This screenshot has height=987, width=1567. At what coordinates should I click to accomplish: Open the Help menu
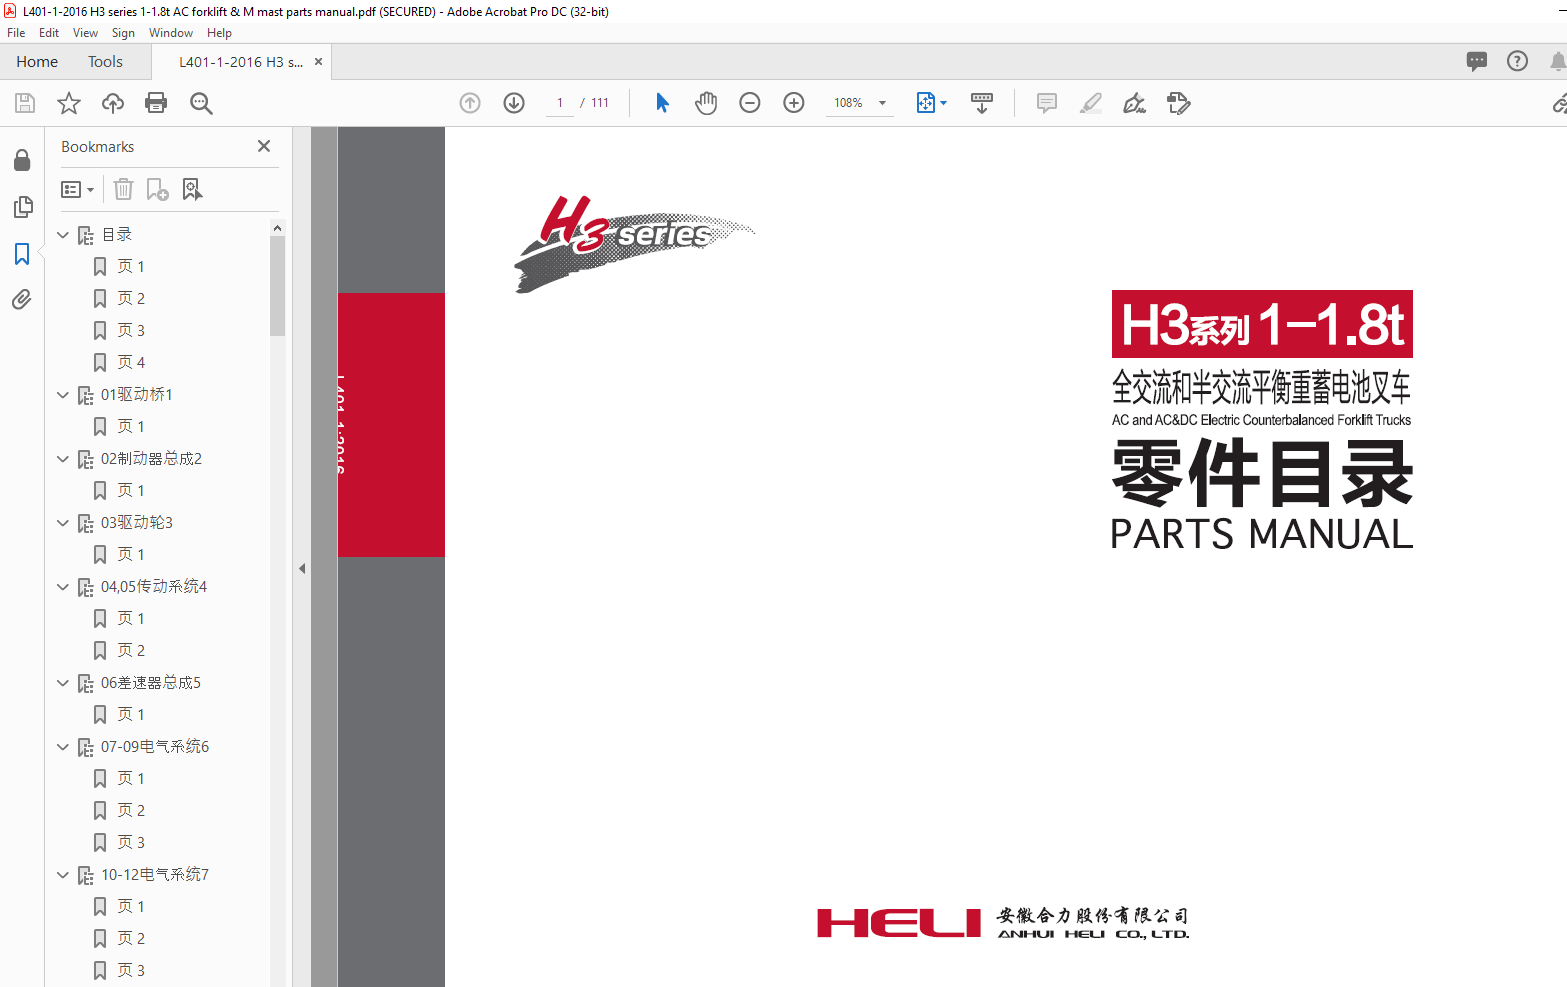(x=219, y=33)
